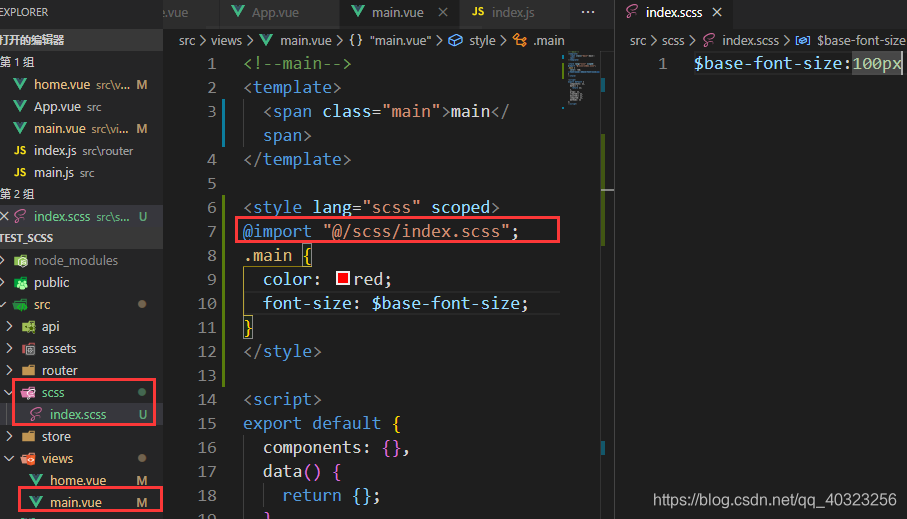Screen dimensions: 907x519
Task: Close the index.scss tab in the right editor
Action: tap(717, 12)
